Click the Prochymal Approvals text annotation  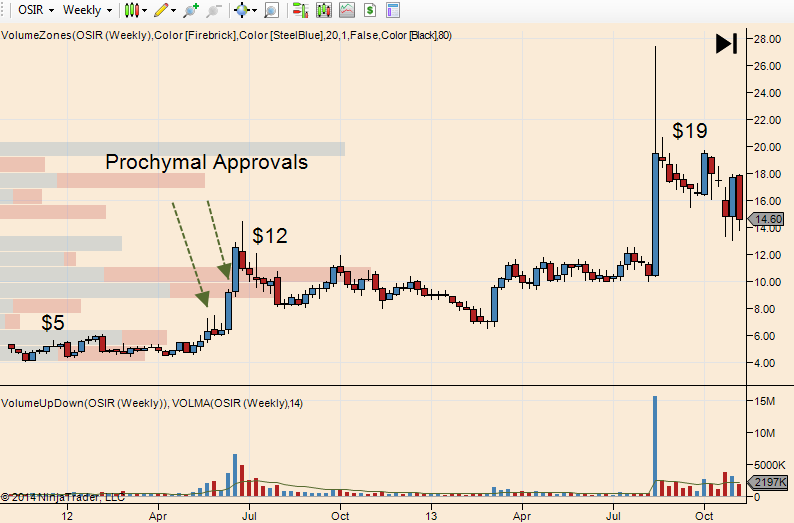click(207, 162)
